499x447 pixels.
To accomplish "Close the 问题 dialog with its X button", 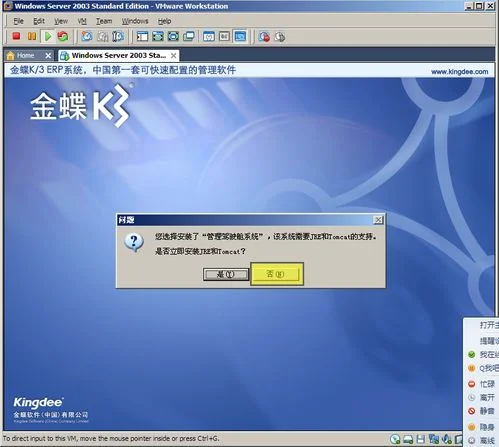I will click(x=378, y=220).
